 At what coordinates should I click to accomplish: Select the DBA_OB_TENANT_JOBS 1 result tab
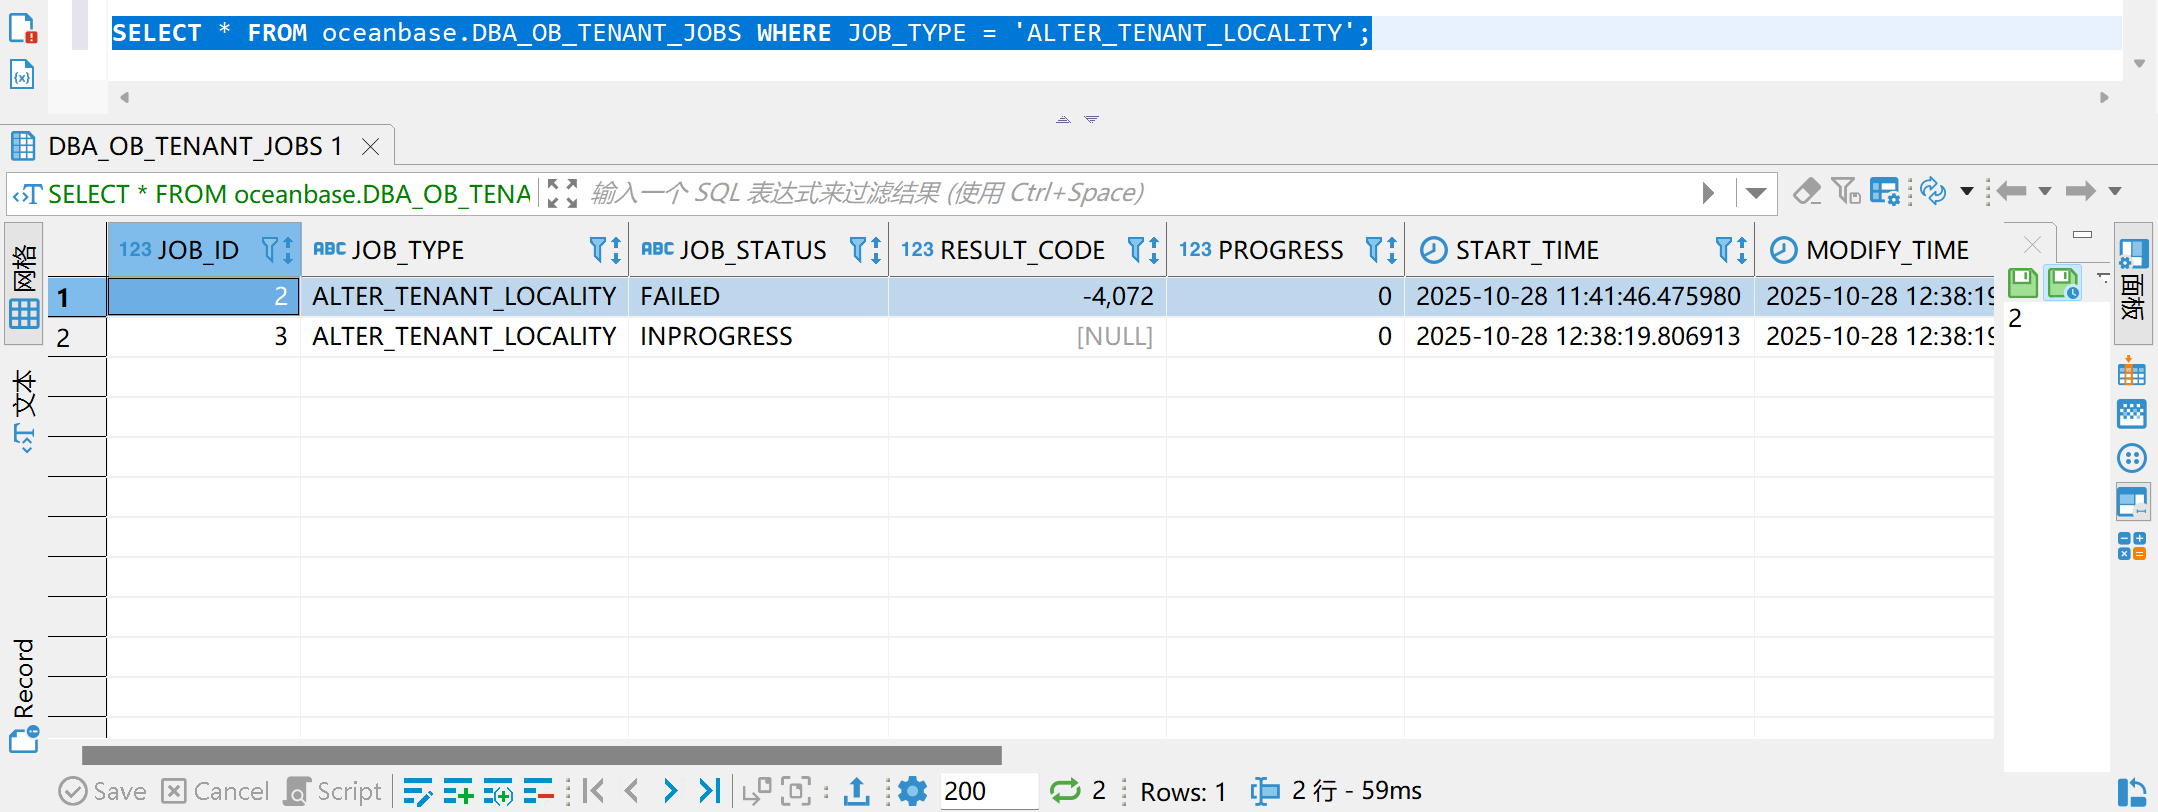[x=195, y=147]
